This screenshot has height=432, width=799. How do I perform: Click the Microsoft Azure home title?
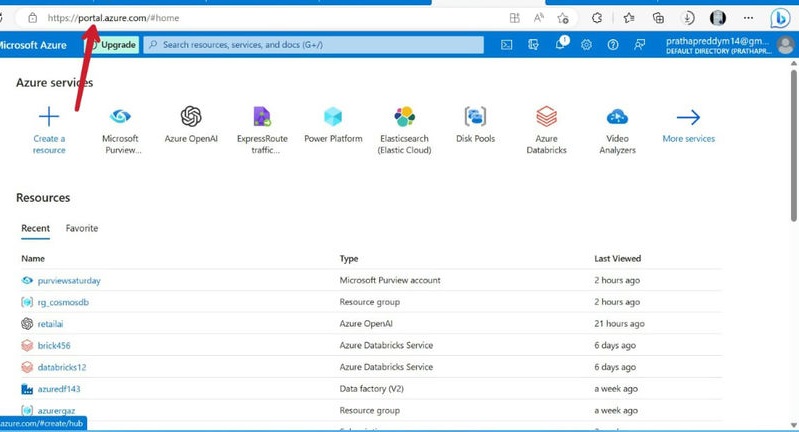[34, 45]
